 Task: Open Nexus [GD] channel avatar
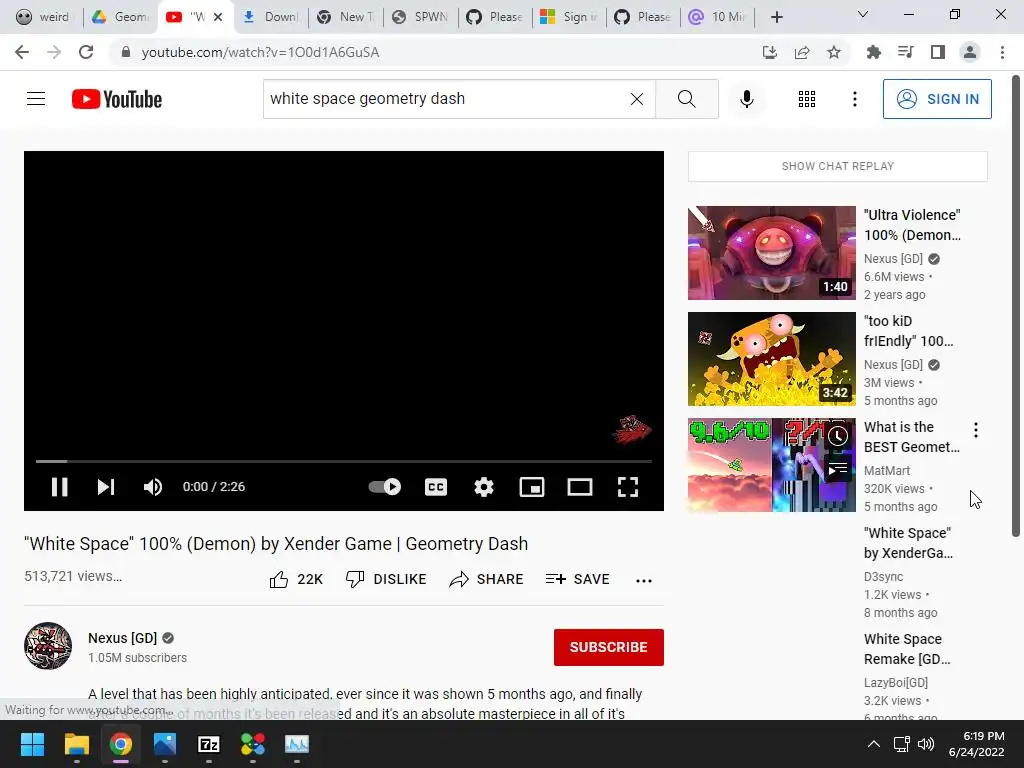pos(48,646)
